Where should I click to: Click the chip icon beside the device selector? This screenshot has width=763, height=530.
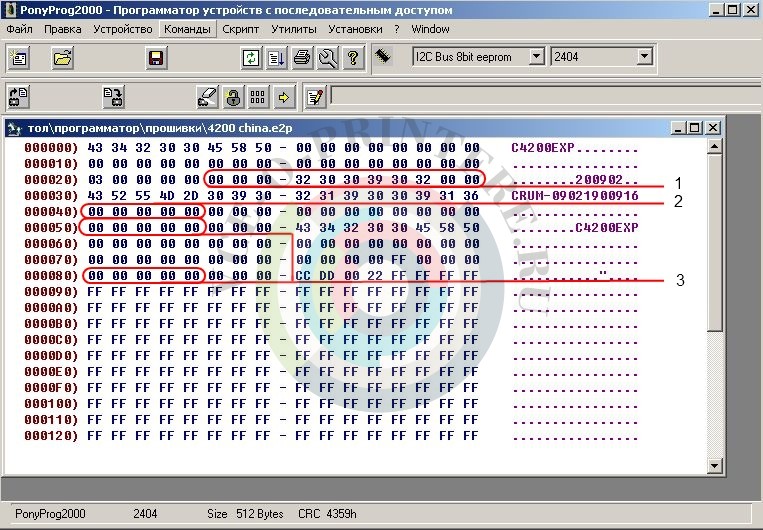[x=383, y=56]
